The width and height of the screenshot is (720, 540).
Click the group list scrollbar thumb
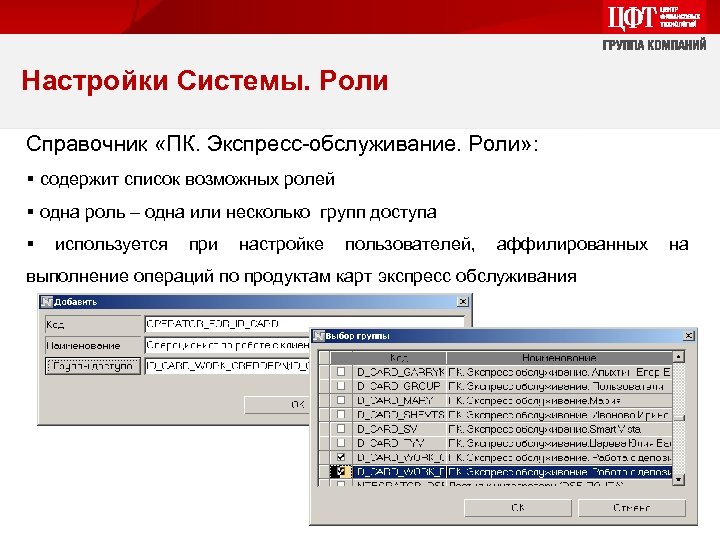point(679,418)
